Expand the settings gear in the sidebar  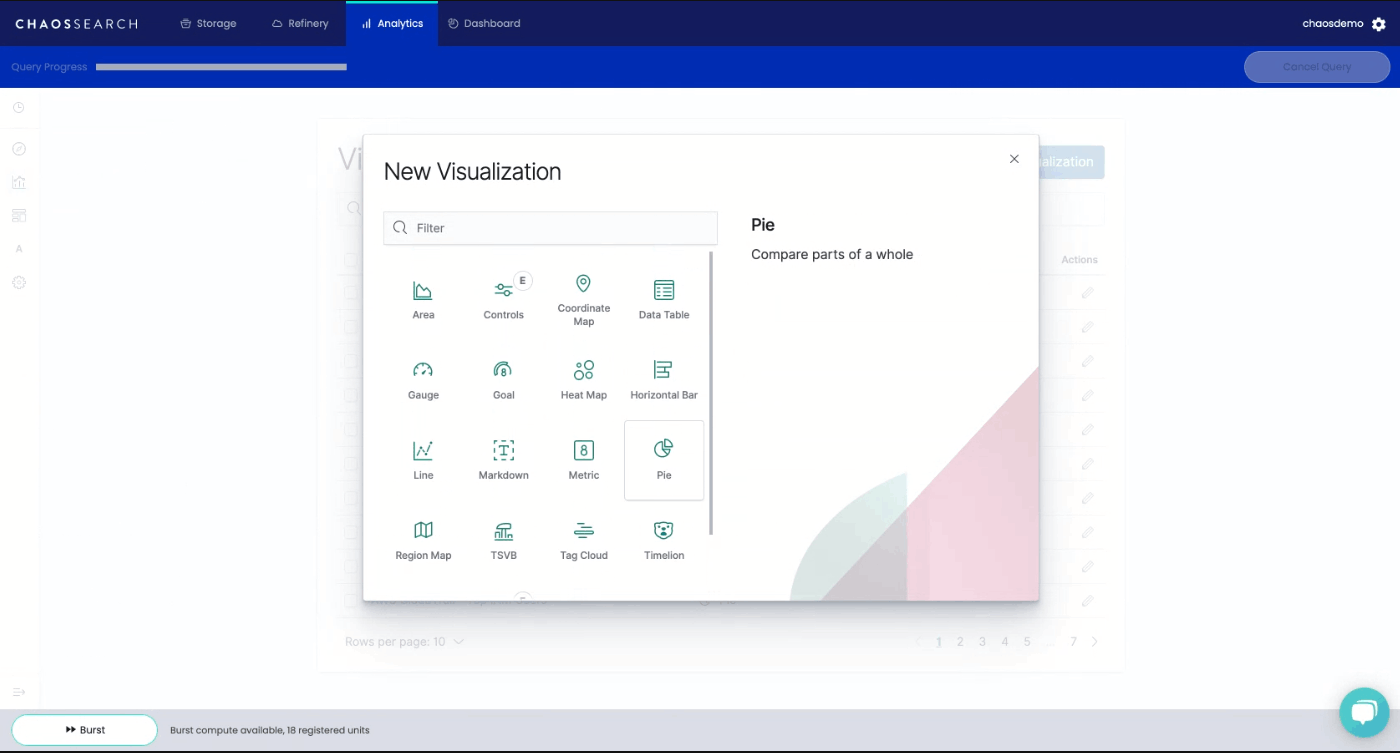18,282
